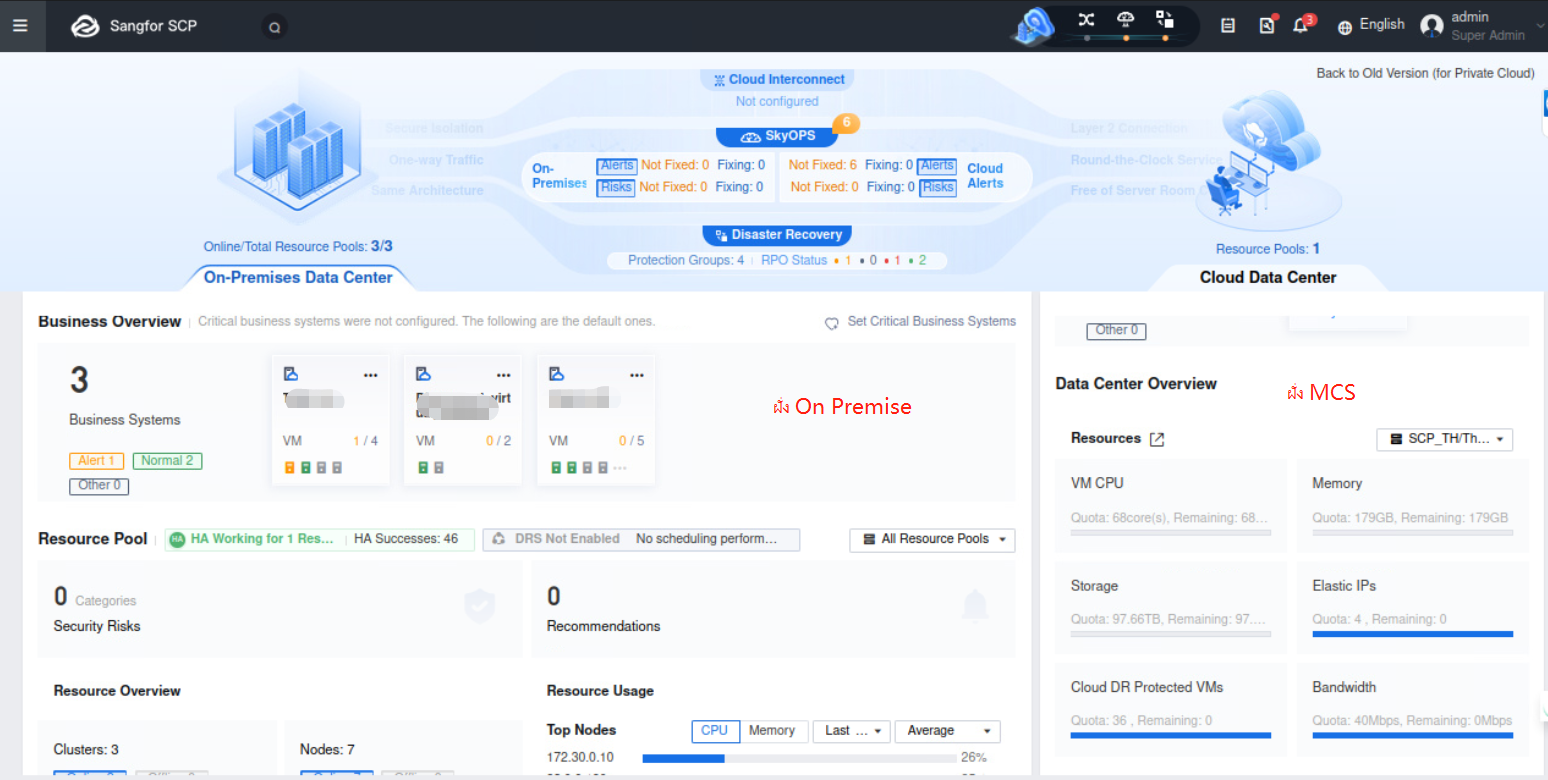The height and width of the screenshot is (780, 1548).
Task: Click the Set Critical Business Systems icon
Action: 831,323
